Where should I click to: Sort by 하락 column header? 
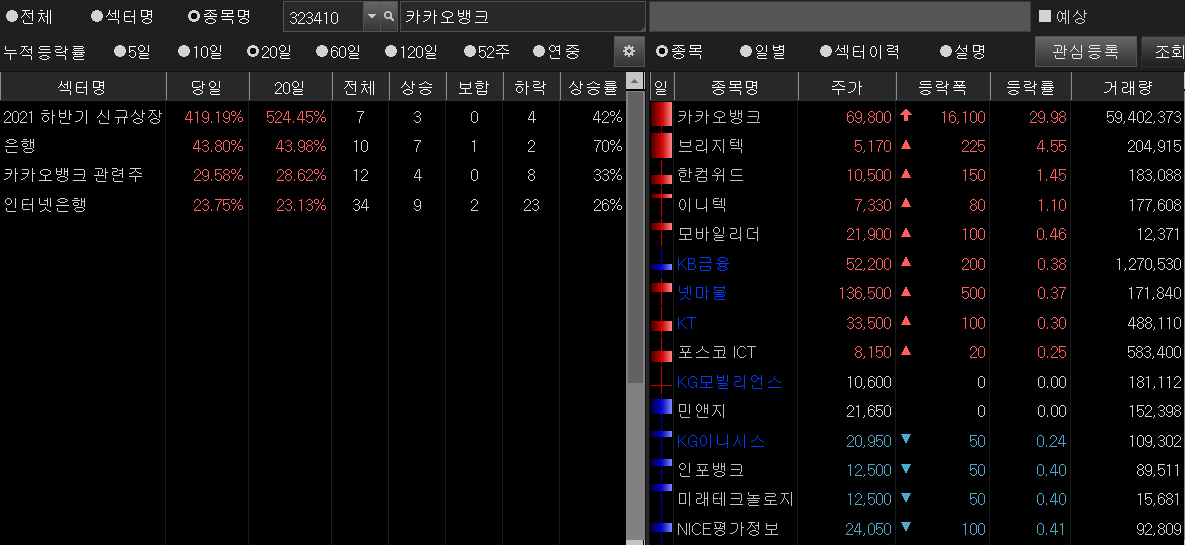pos(531,88)
